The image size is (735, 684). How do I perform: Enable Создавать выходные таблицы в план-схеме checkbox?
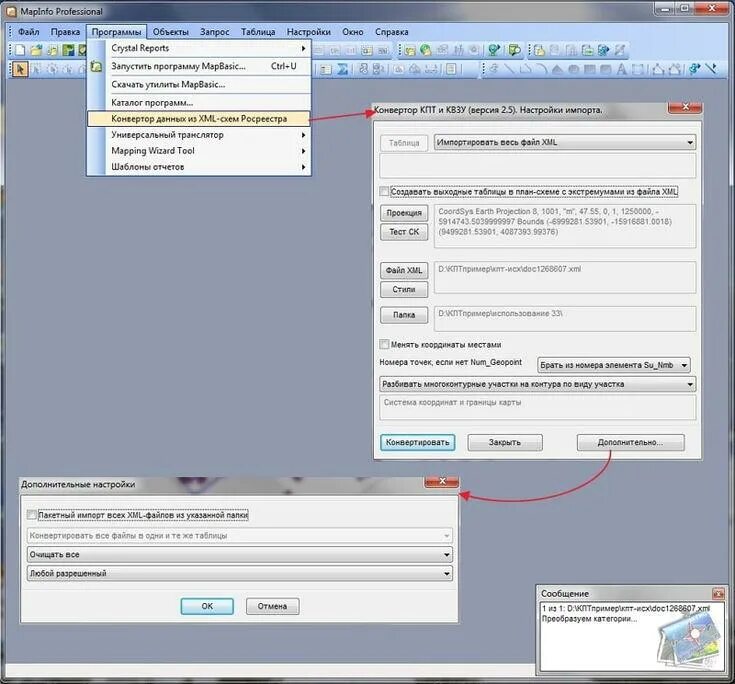(384, 191)
